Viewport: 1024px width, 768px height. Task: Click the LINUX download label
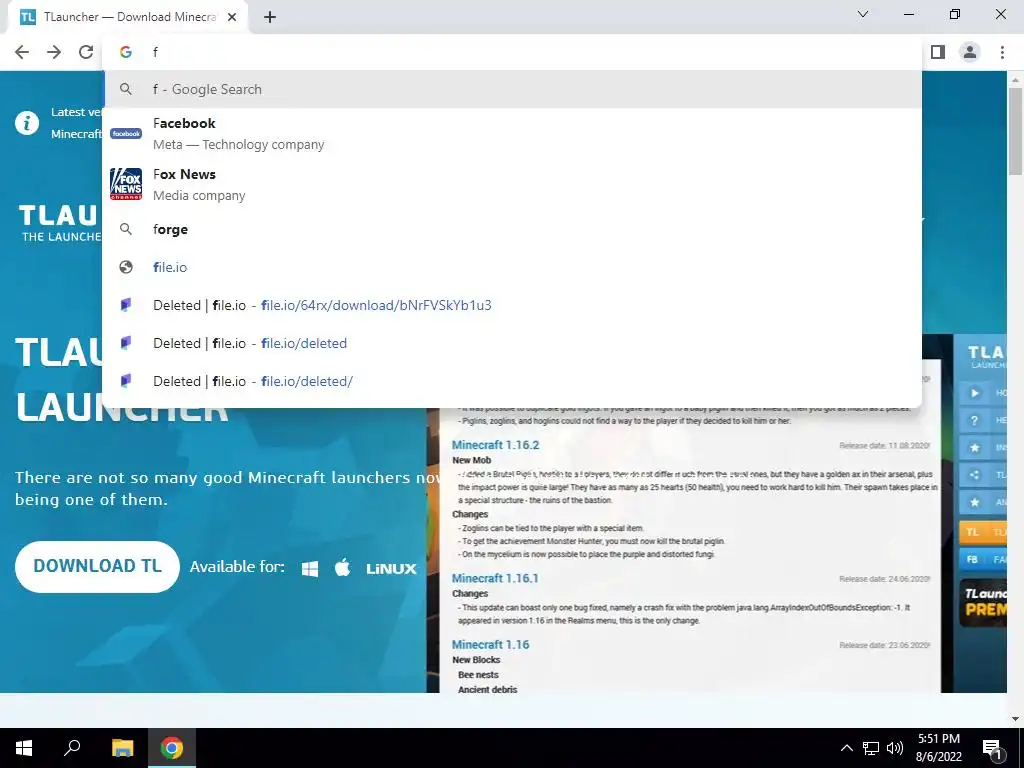(x=391, y=569)
